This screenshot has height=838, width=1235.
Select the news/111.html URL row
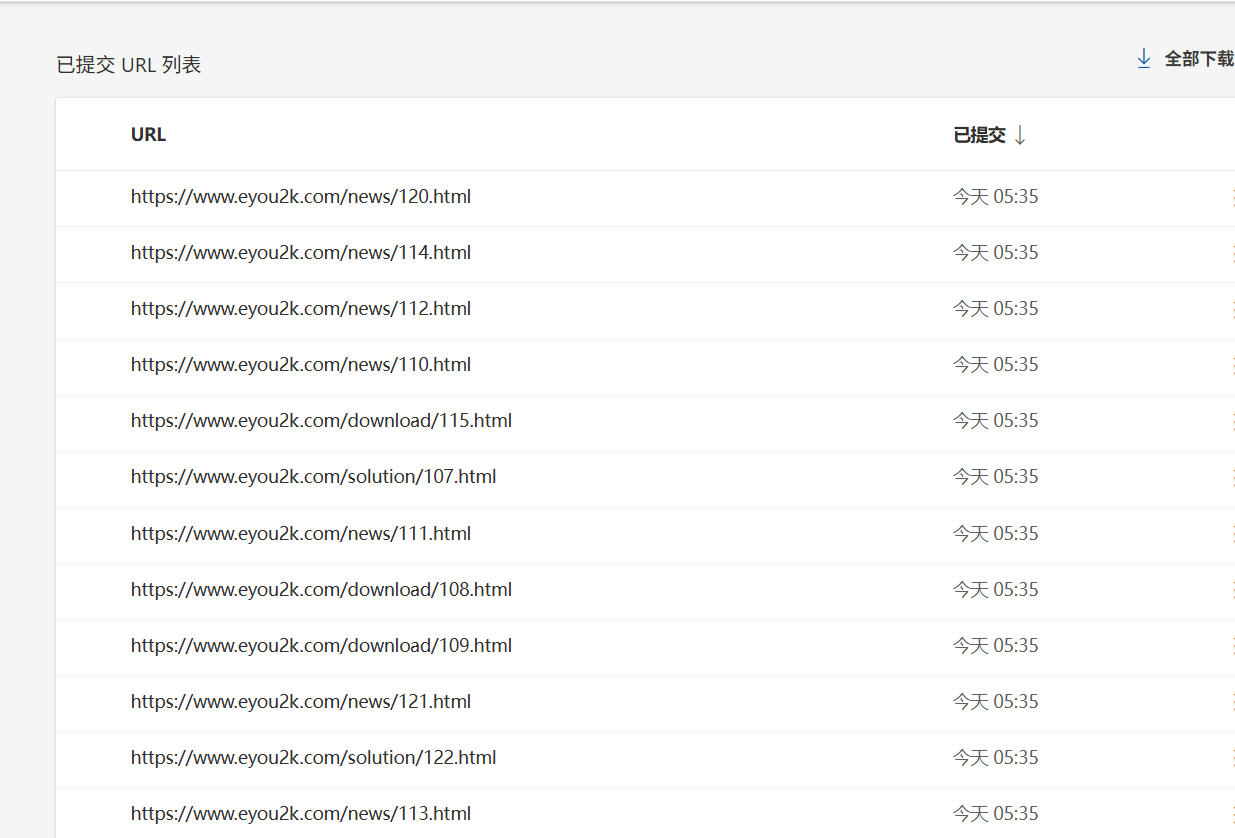click(645, 535)
